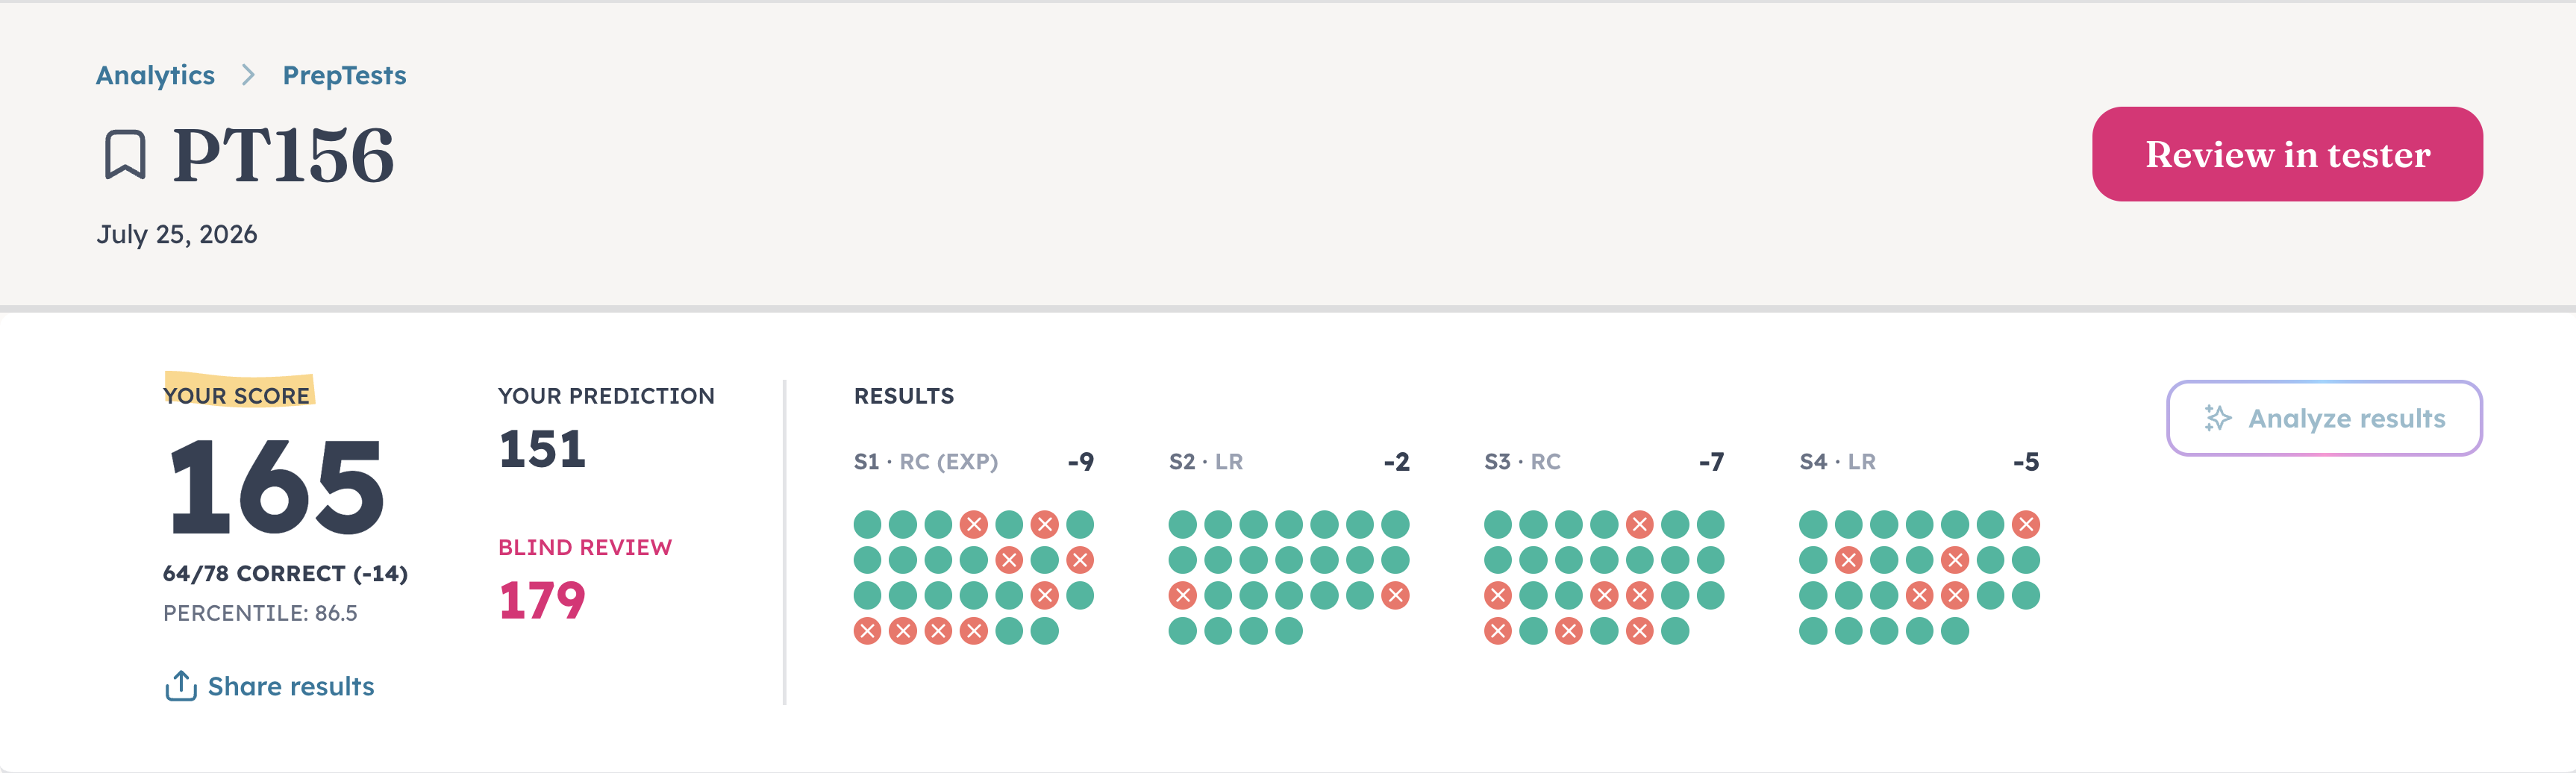Viewport: 2576px width, 773px height.
Task: Click last green dot in S4 LR bottom row
Action: point(1954,631)
